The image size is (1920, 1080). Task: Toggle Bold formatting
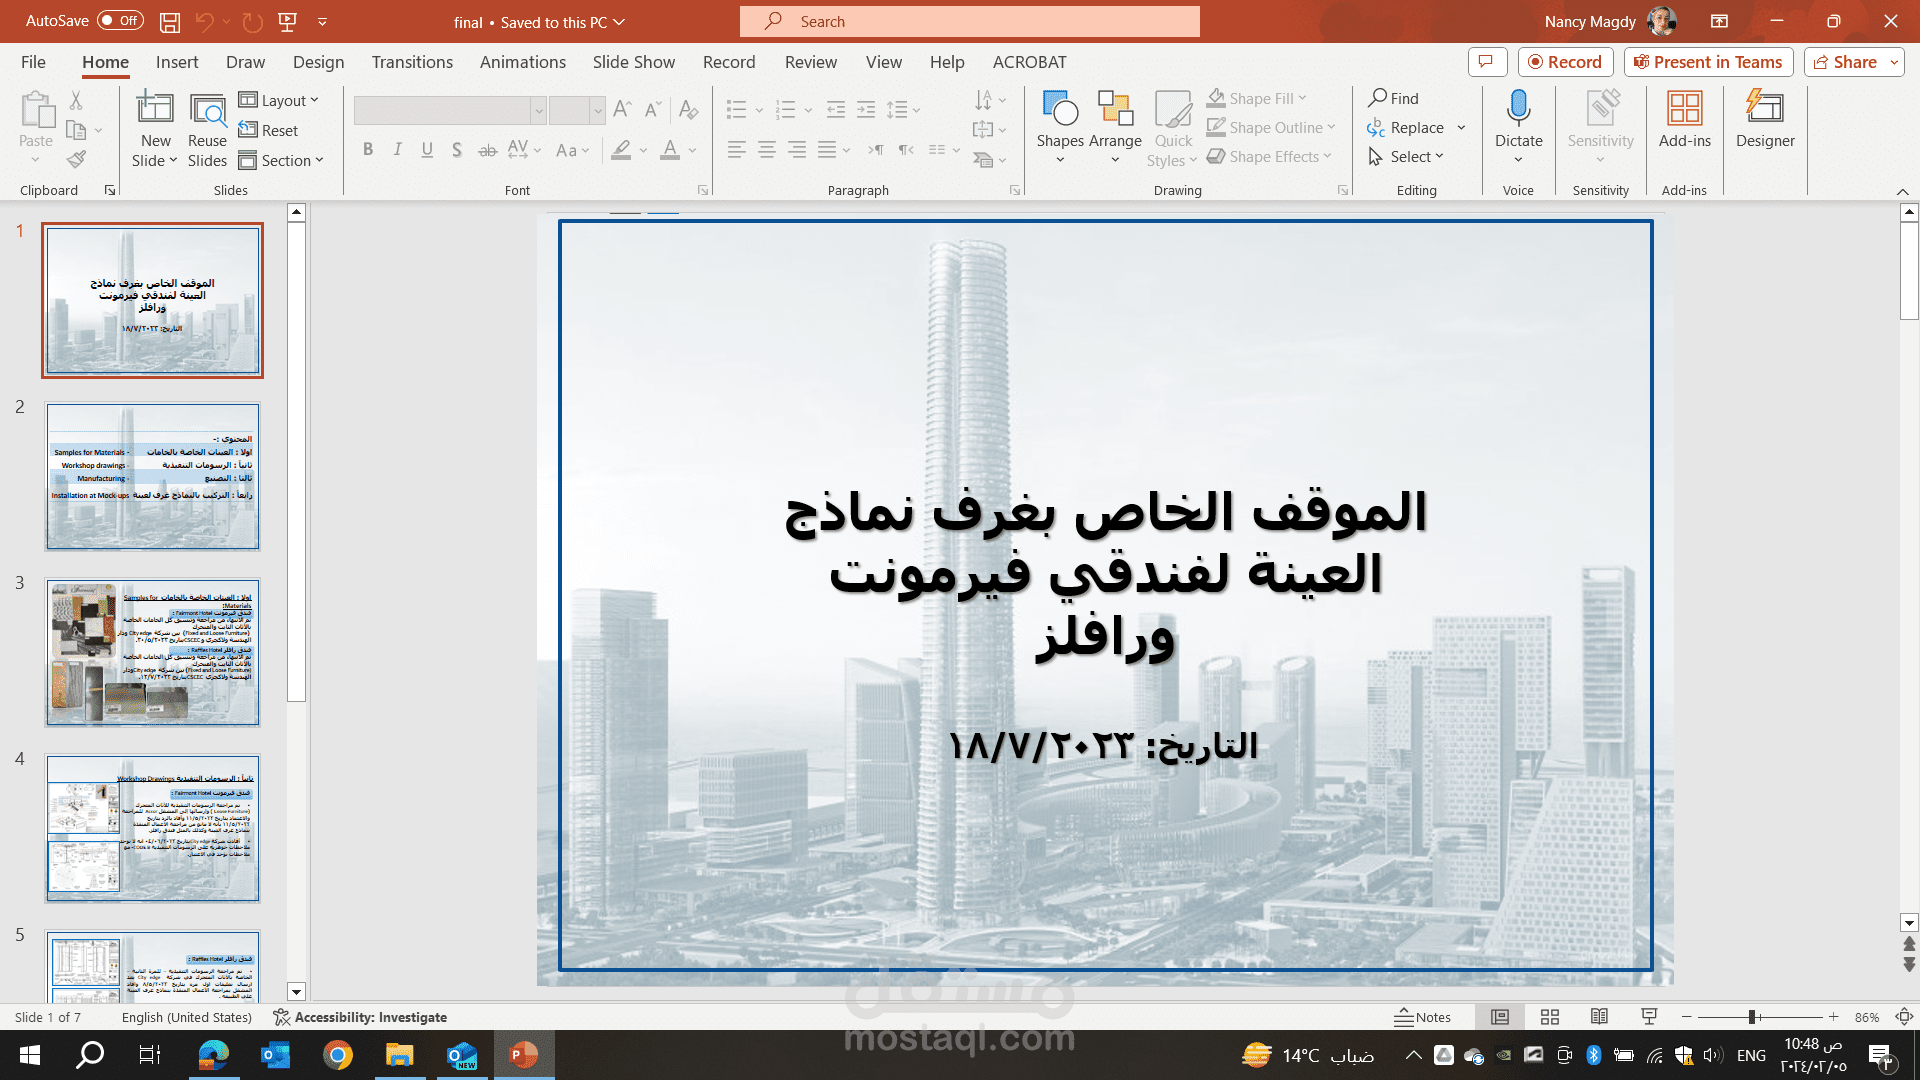coord(368,150)
